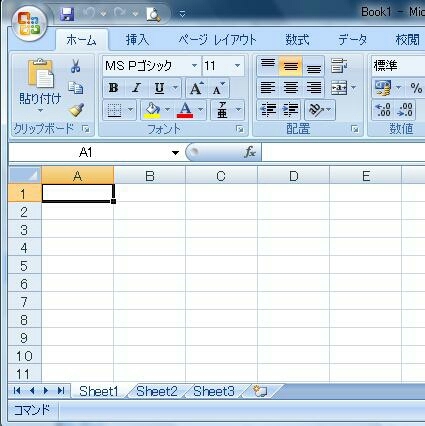Click the Copy icon in clipboard group
The image size is (425, 426).
pos(76,88)
